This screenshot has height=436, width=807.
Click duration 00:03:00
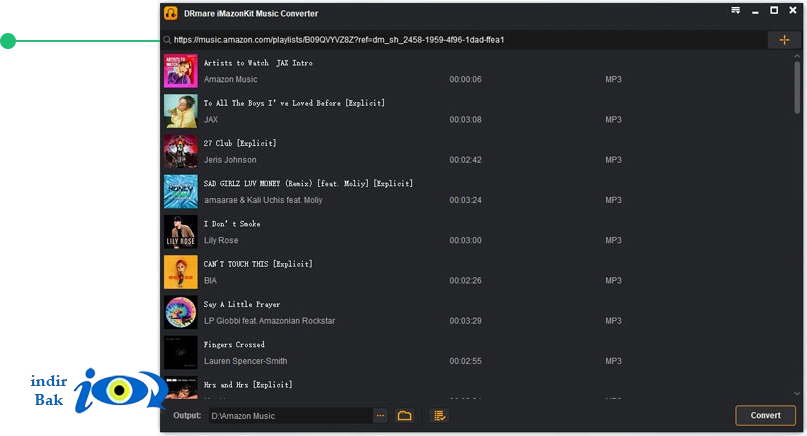click(x=465, y=240)
